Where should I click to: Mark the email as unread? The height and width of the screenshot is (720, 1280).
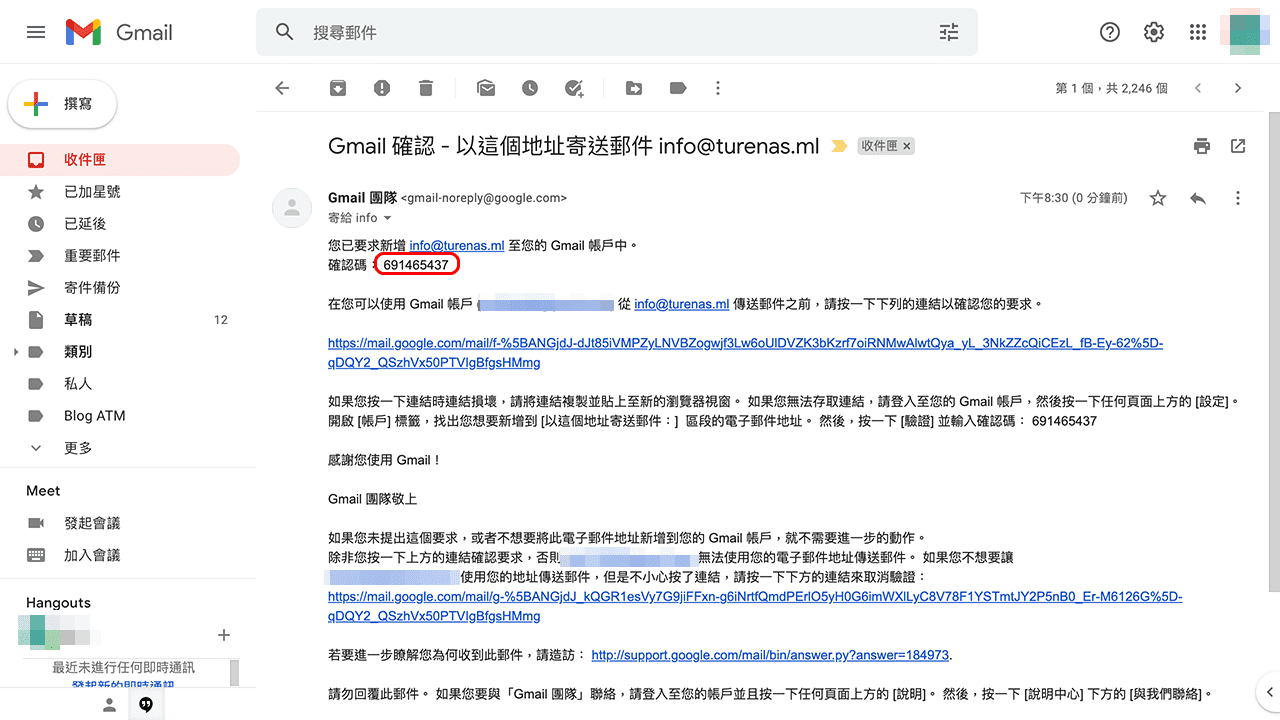point(486,88)
